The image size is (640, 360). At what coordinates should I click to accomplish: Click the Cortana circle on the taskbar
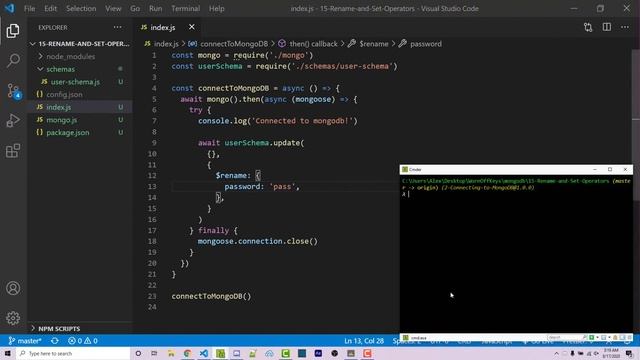pos(138,353)
